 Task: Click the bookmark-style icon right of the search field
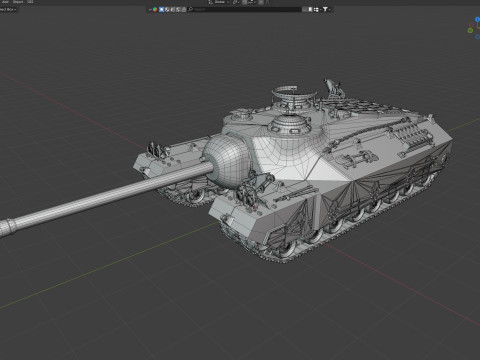tap(310, 9)
